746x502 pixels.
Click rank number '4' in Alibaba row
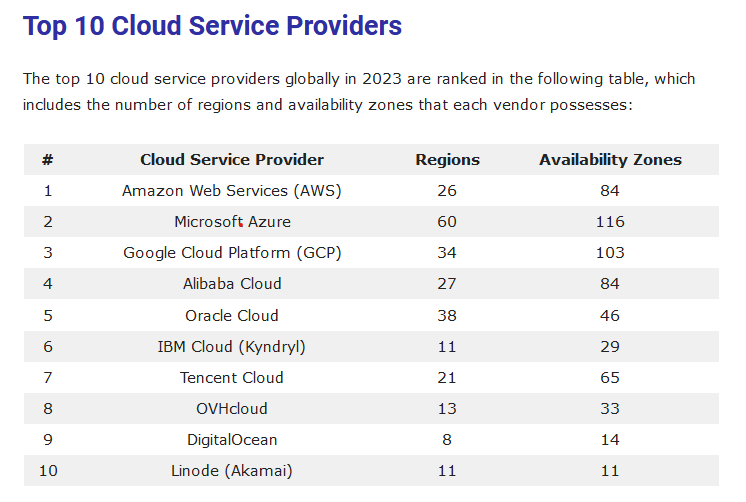pyautogui.click(x=48, y=284)
